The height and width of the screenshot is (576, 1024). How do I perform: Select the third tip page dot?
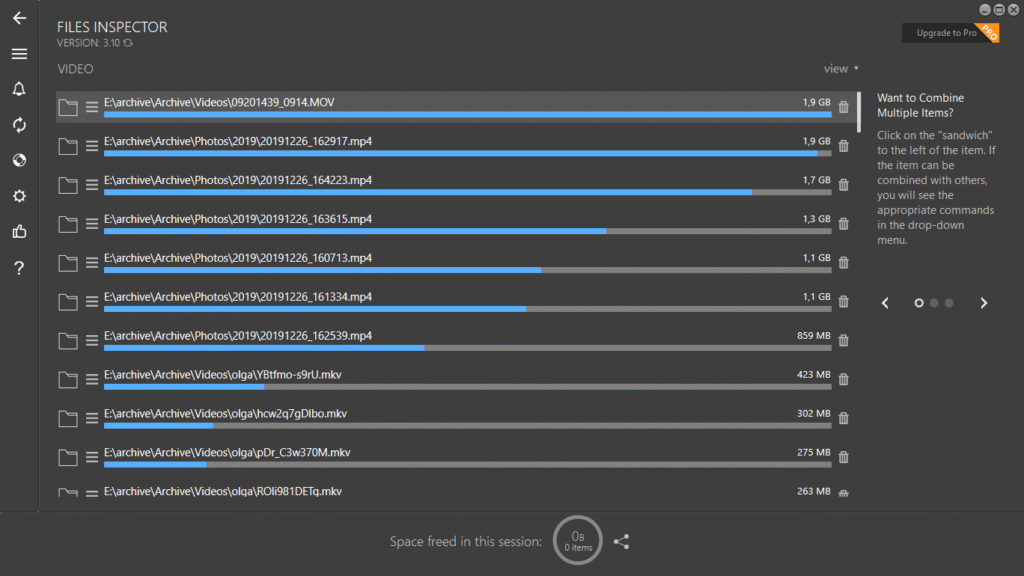949,303
